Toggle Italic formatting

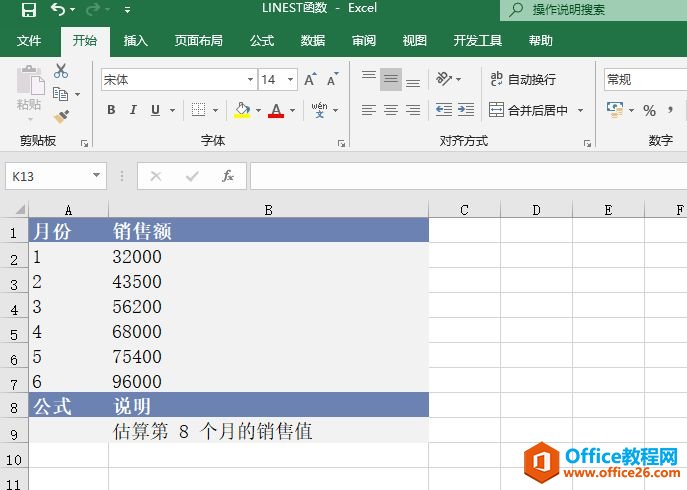coord(133,110)
